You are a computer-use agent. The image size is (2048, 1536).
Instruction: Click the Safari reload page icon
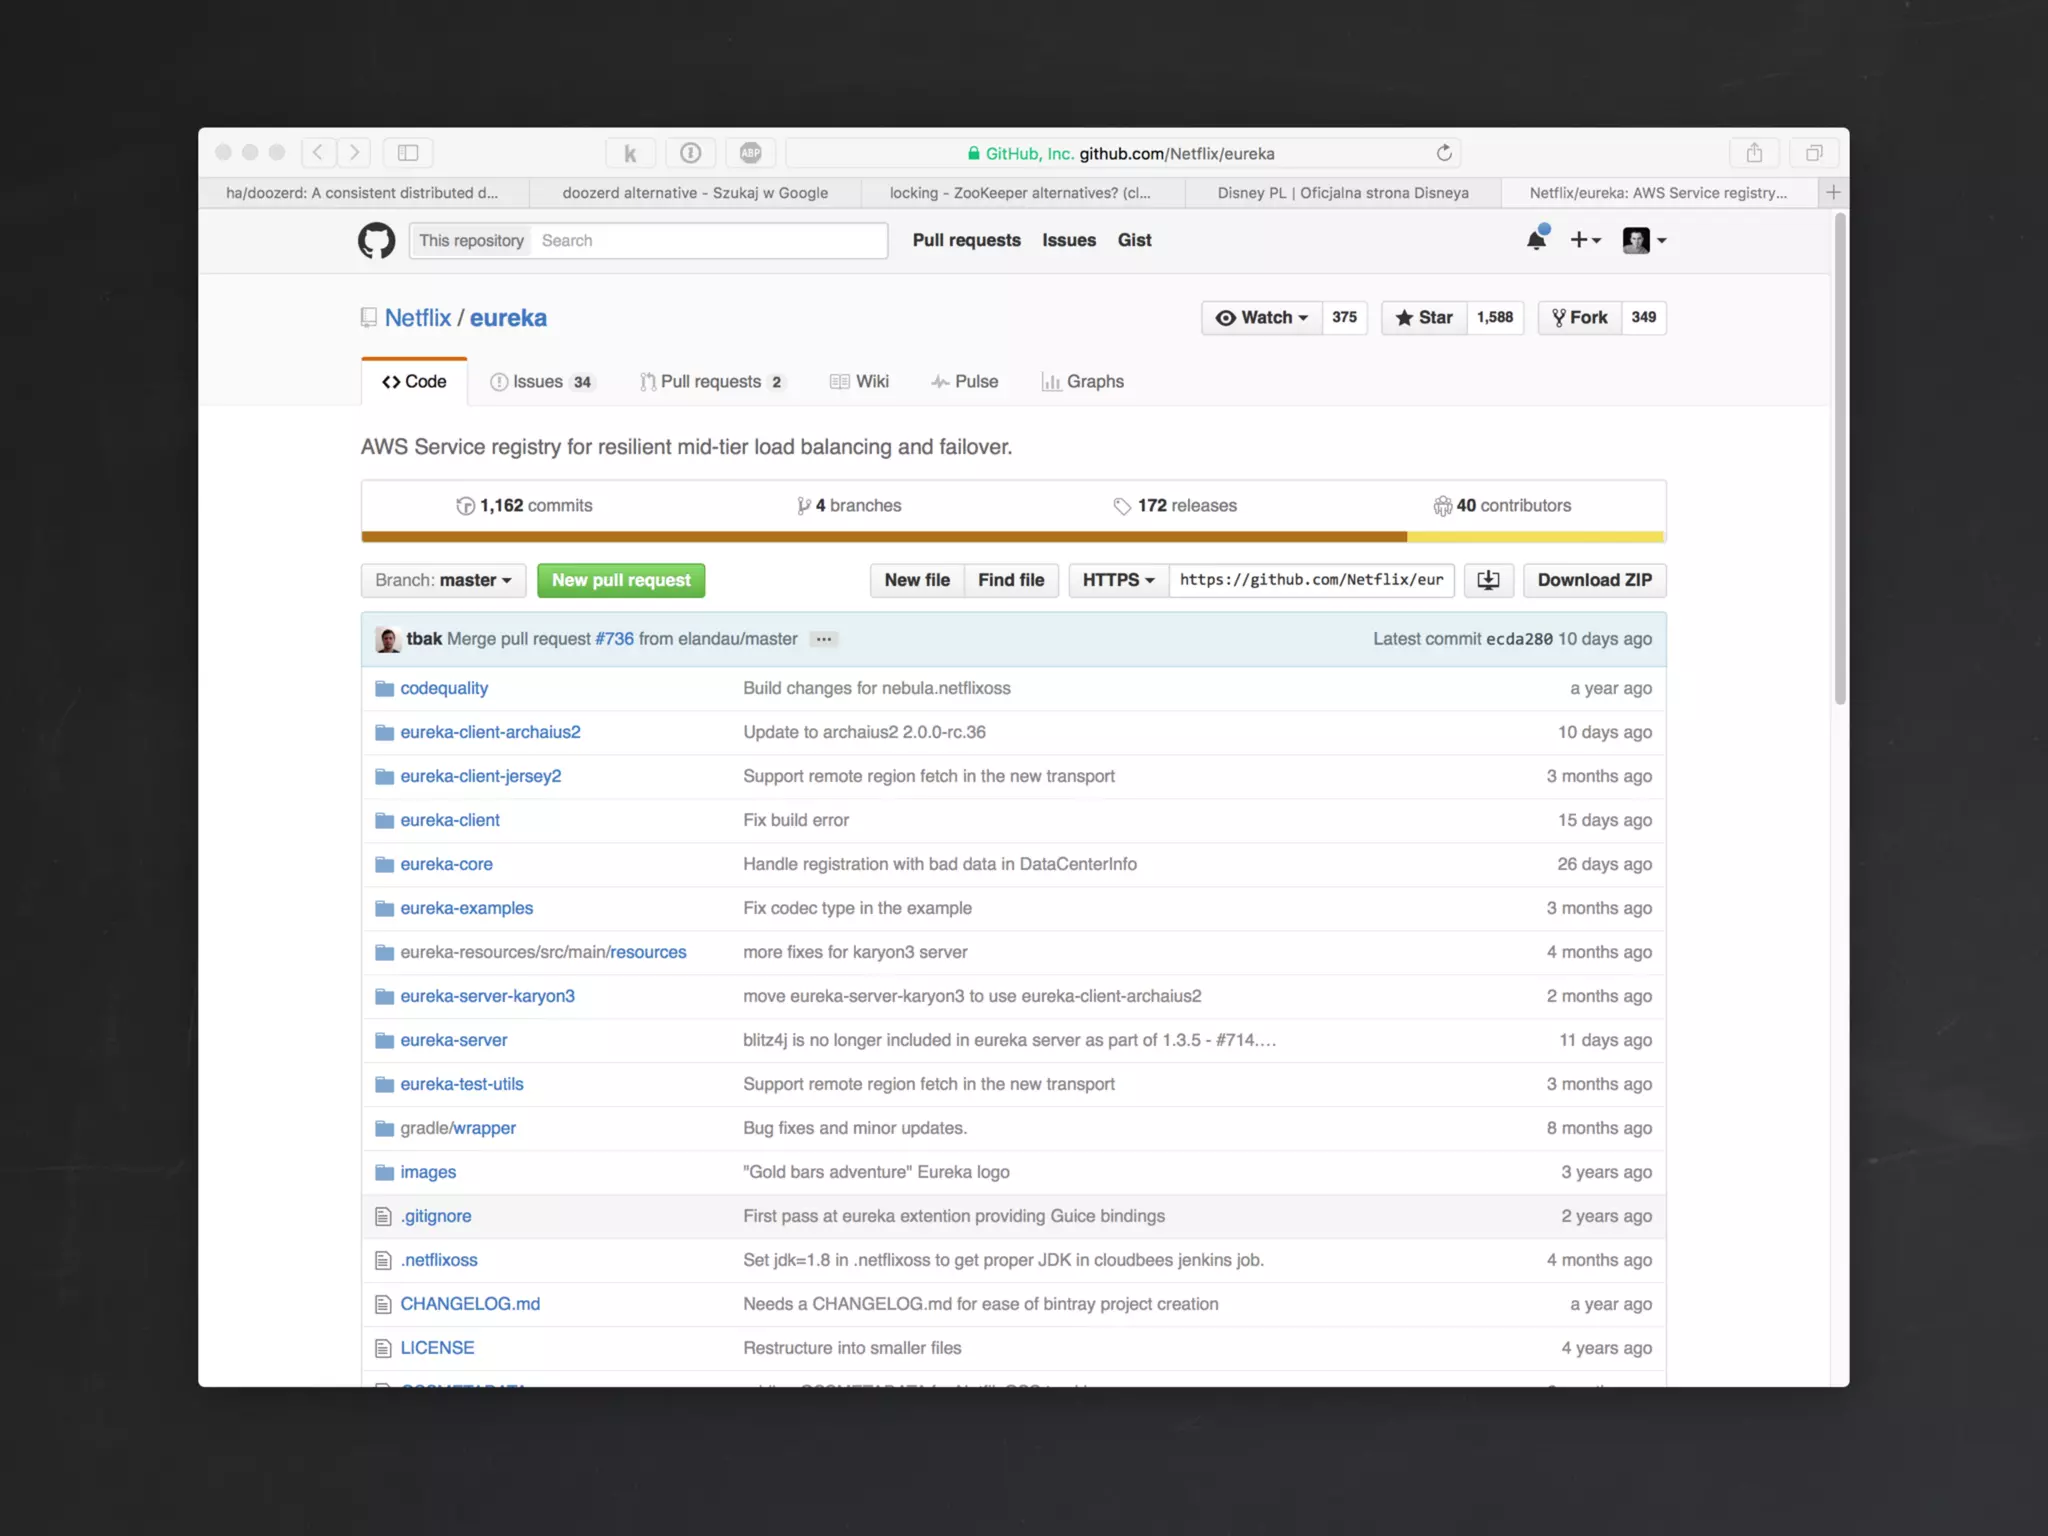1444,153
